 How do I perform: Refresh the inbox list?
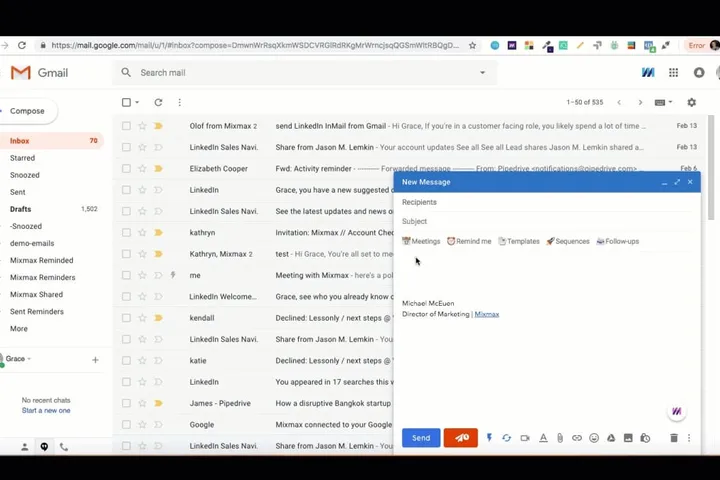158,102
